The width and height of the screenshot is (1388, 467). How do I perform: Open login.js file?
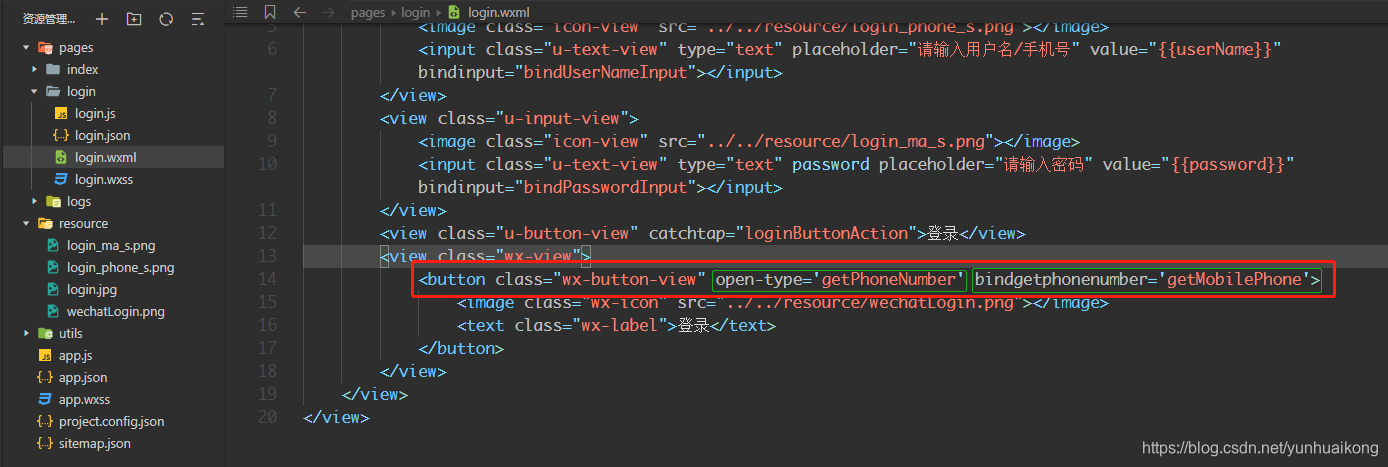point(95,113)
